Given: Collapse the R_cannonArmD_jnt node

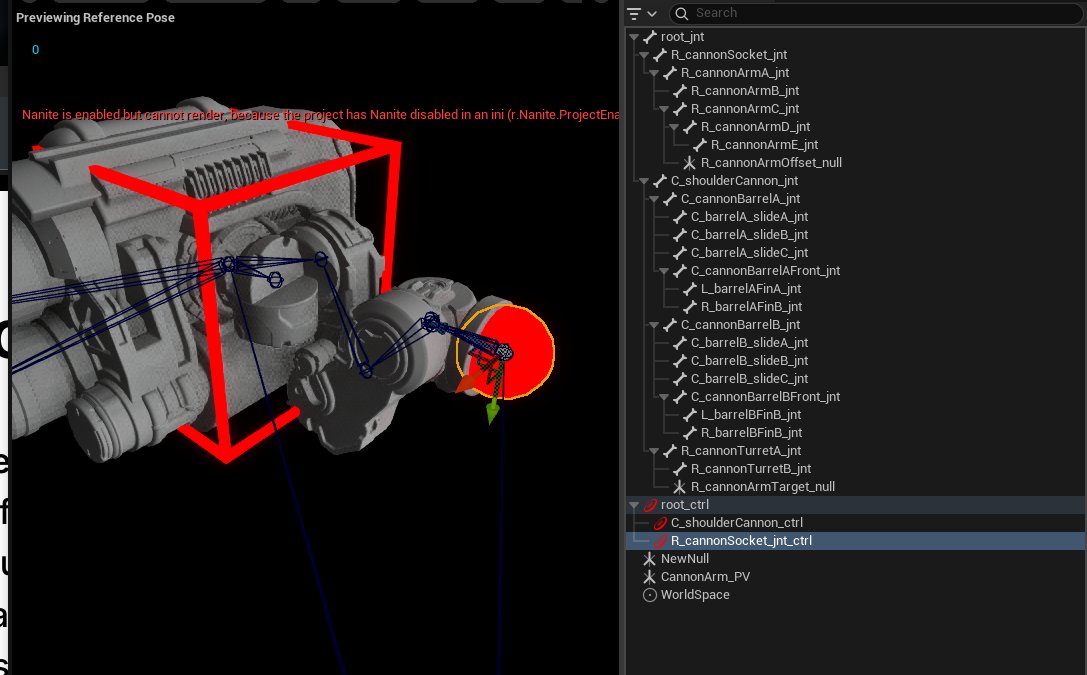Looking at the screenshot, I should [x=674, y=127].
